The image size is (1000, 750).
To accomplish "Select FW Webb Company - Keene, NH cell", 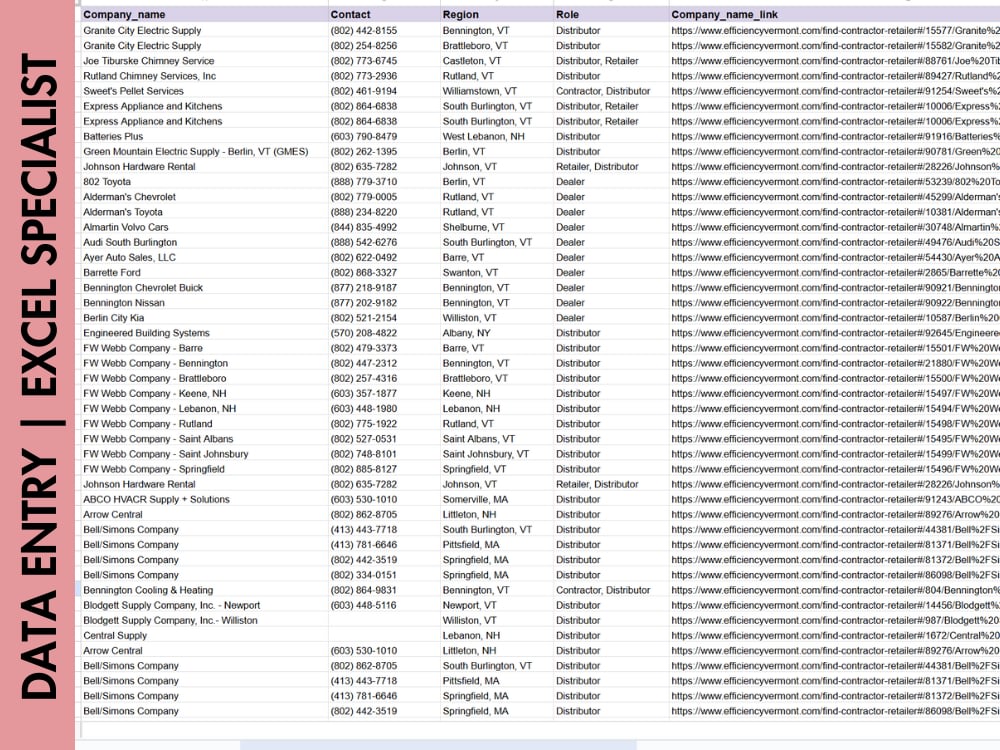I will pos(205,393).
